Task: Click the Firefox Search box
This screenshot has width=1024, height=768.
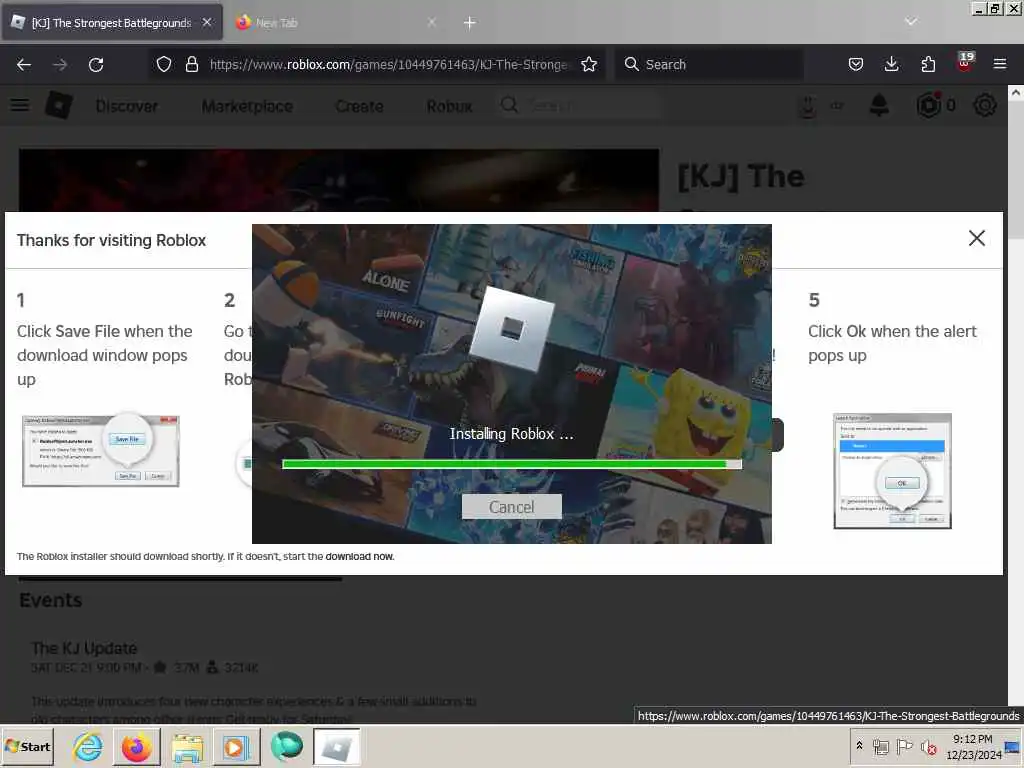Action: (709, 64)
